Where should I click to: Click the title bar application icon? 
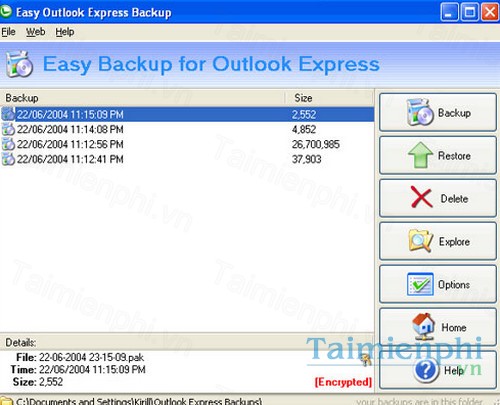point(5,11)
